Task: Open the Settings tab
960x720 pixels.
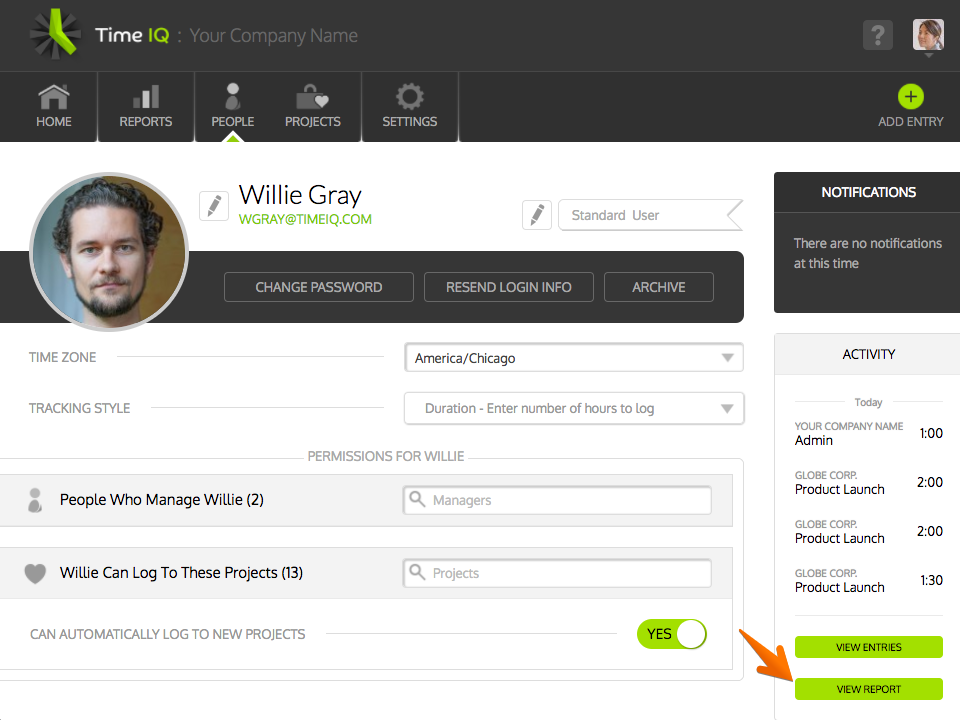Action: pyautogui.click(x=410, y=107)
